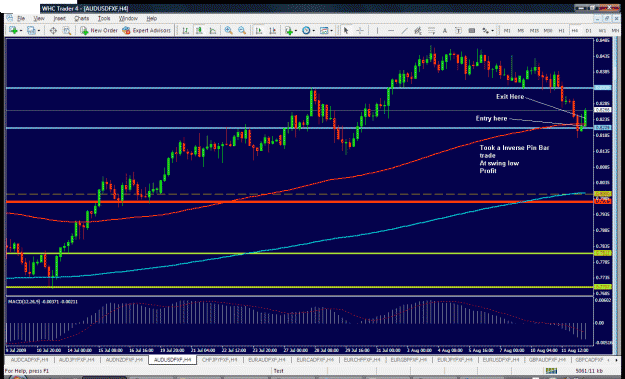Select the Crosshair tool

pyautogui.click(x=360, y=30)
